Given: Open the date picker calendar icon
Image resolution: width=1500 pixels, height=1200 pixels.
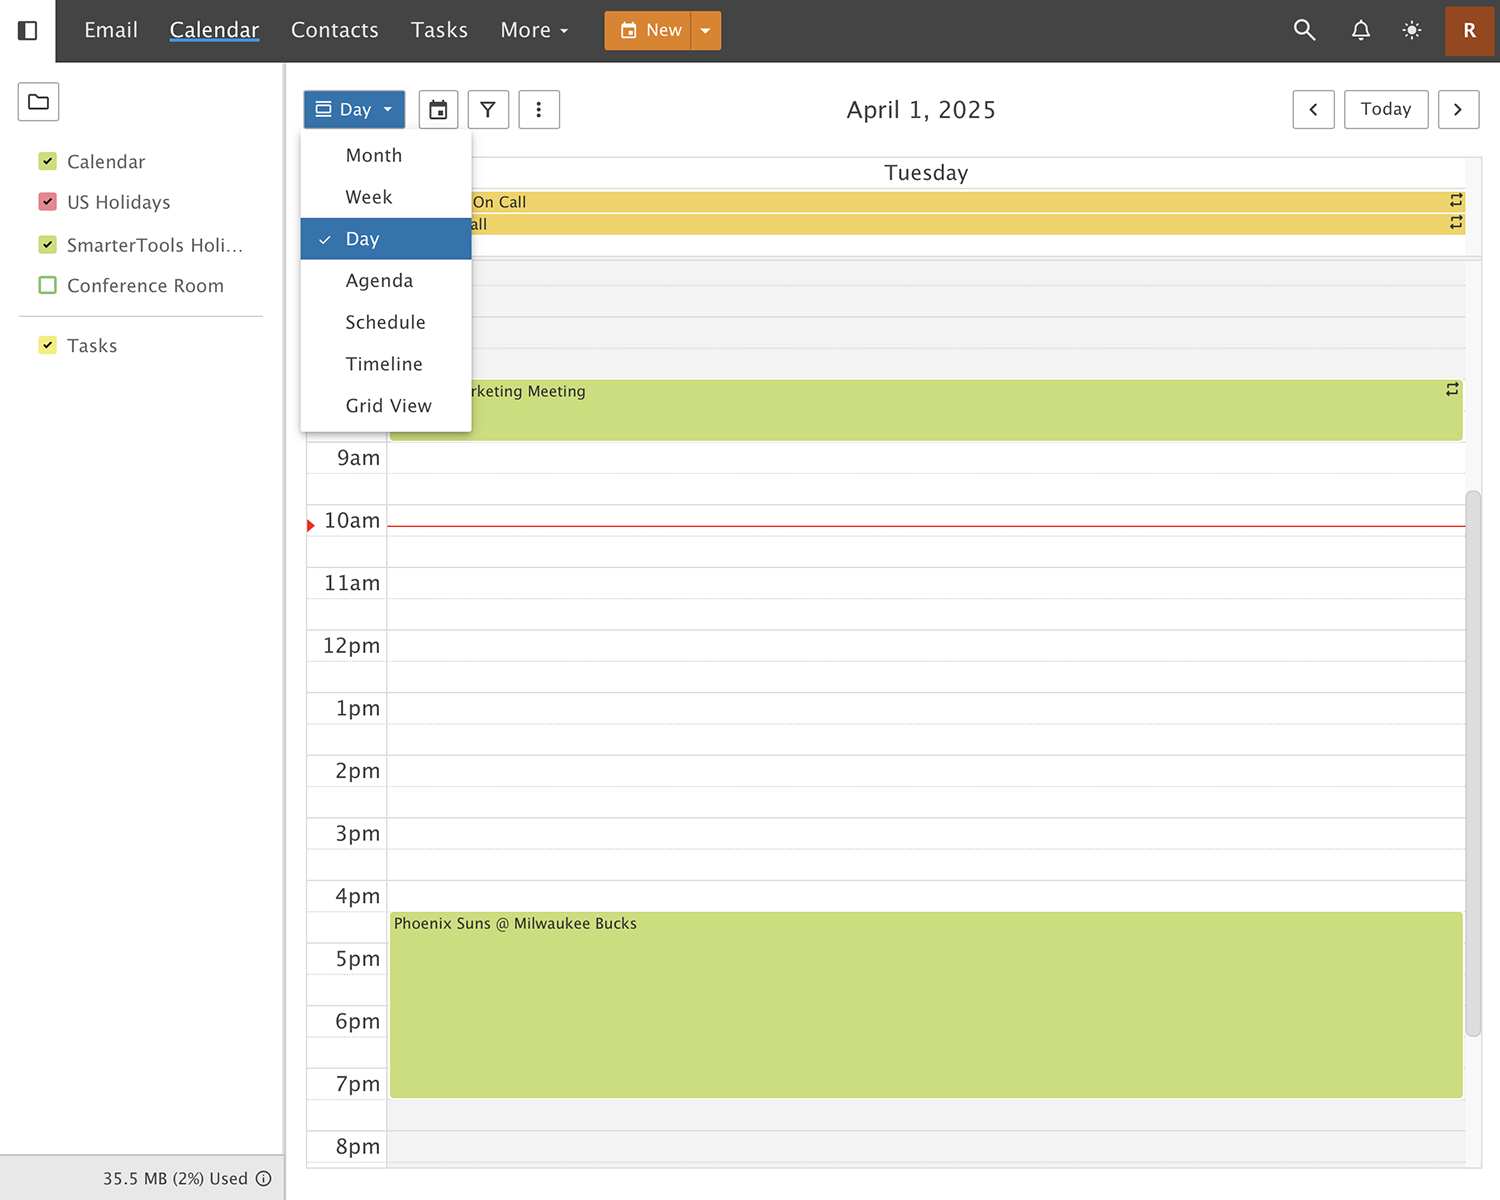Looking at the screenshot, I should (x=438, y=110).
